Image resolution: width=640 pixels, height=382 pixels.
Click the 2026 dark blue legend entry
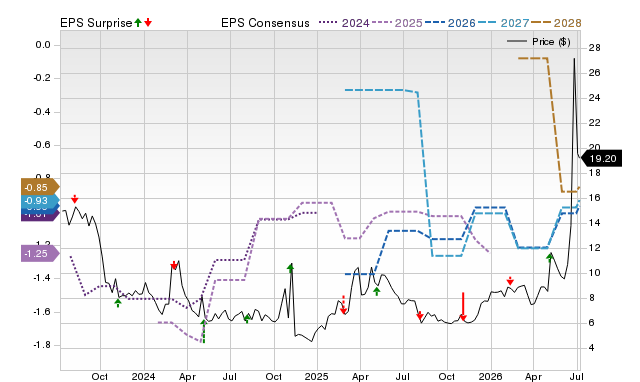point(450,23)
